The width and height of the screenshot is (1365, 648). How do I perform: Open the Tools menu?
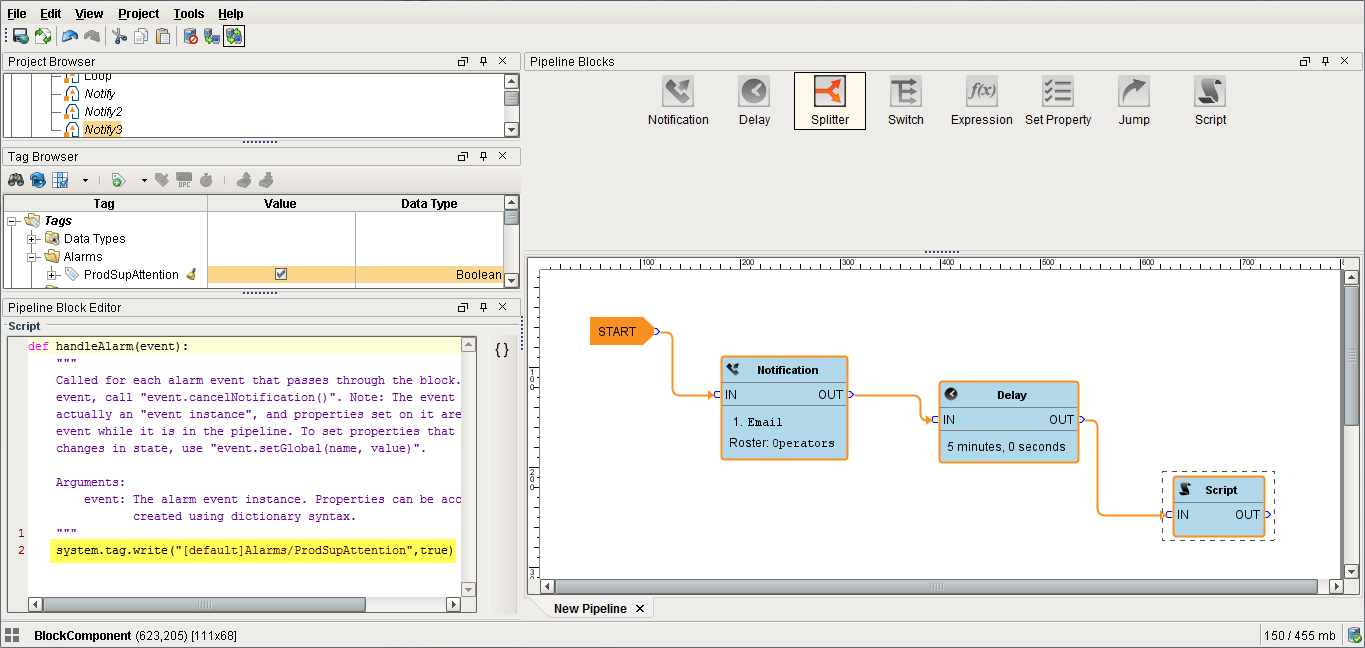point(189,13)
